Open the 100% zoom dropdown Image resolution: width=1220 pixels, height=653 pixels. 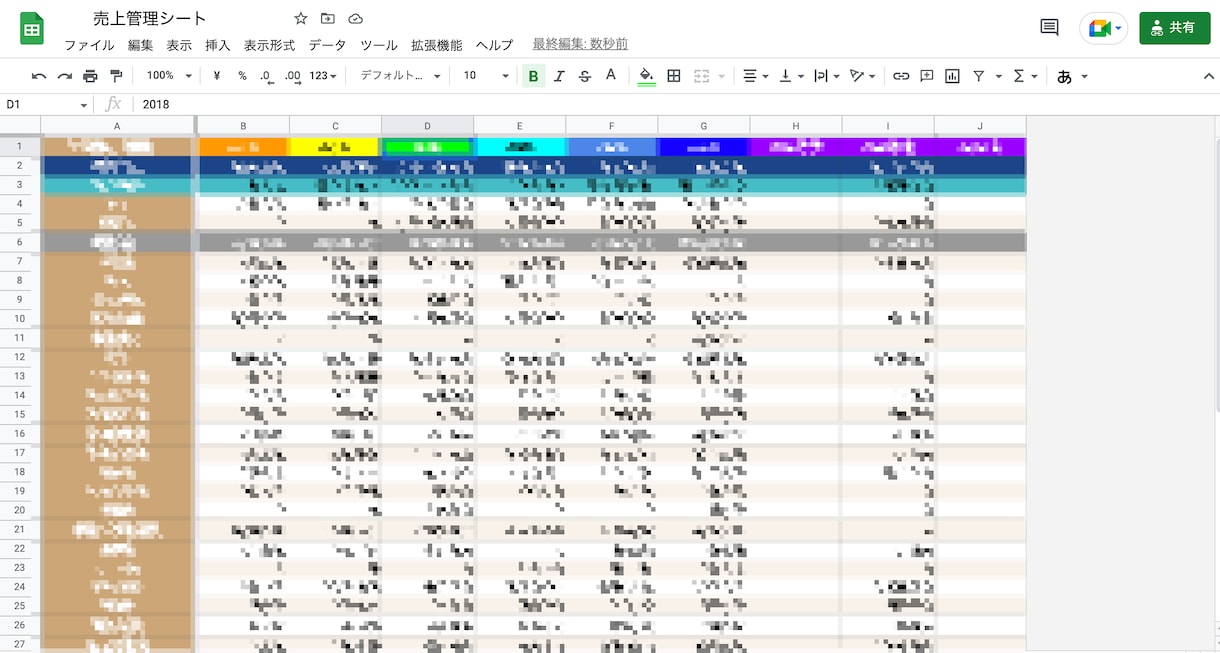coord(170,76)
